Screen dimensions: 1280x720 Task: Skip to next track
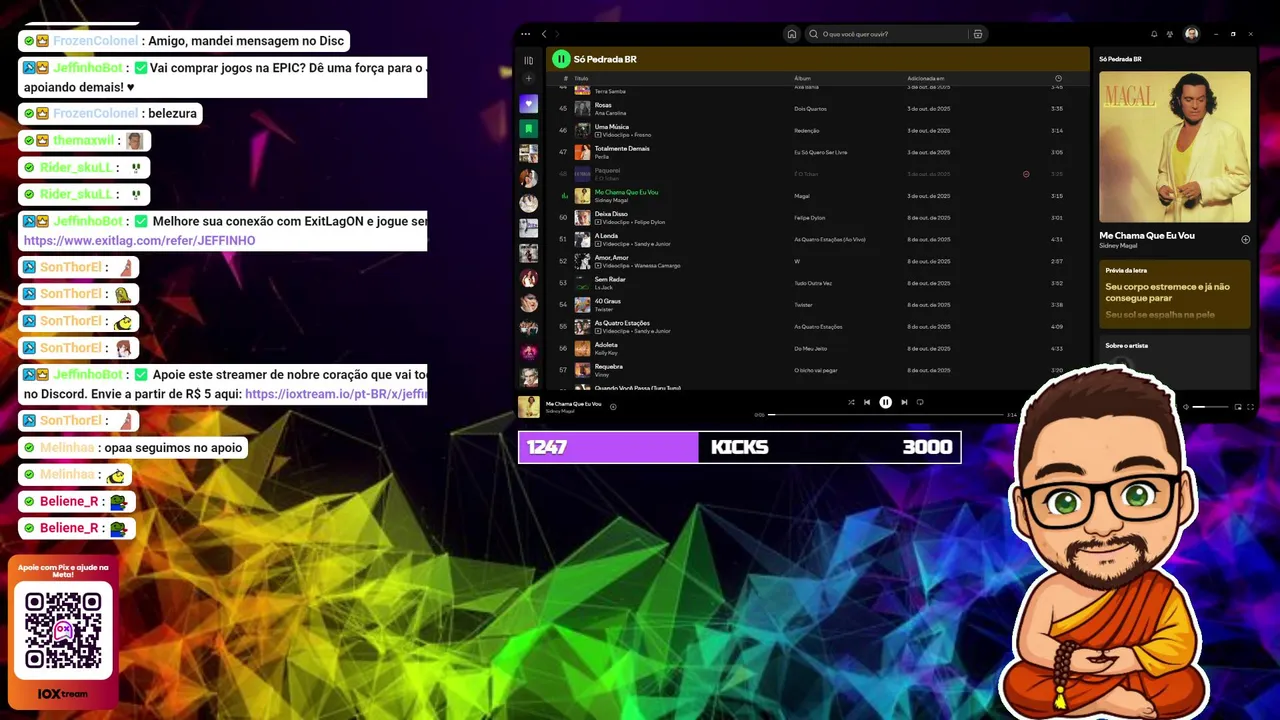(x=904, y=402)
